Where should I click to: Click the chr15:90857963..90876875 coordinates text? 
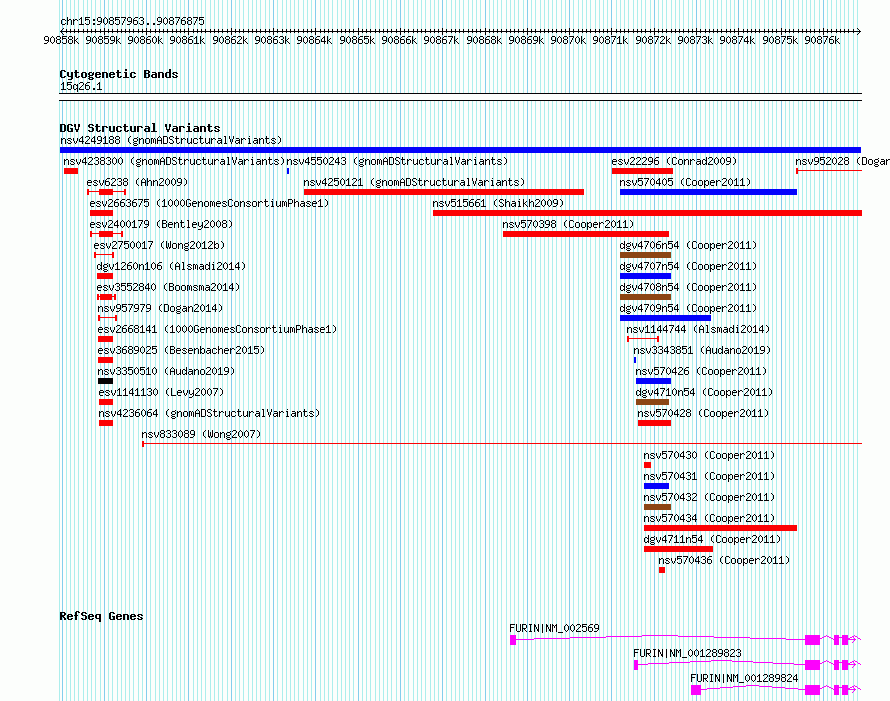tap(132, 21)
